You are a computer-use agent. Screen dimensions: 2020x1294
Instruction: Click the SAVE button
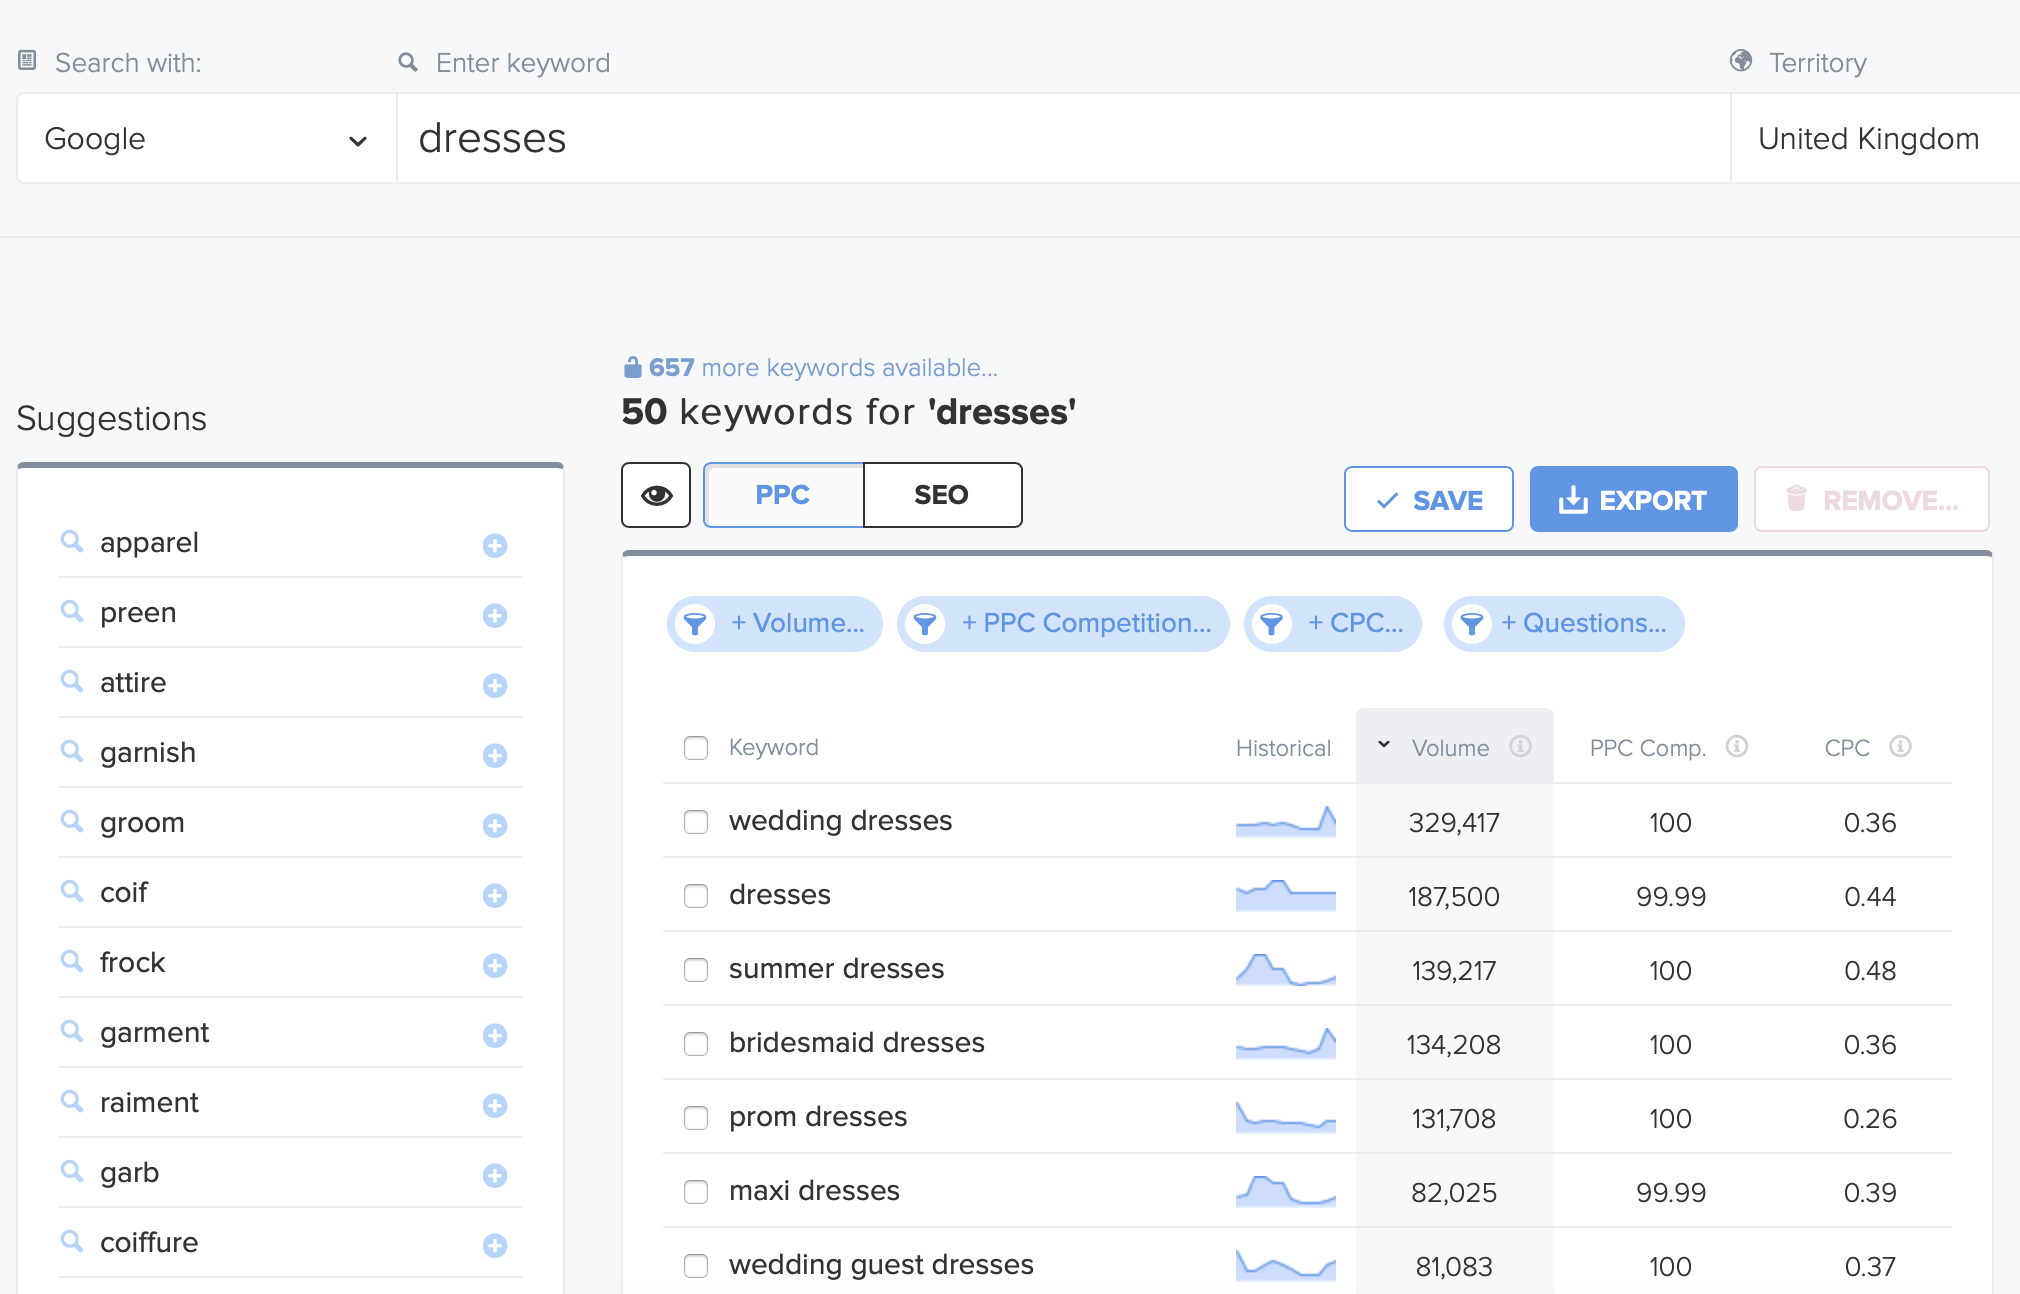click(1428, 499)
